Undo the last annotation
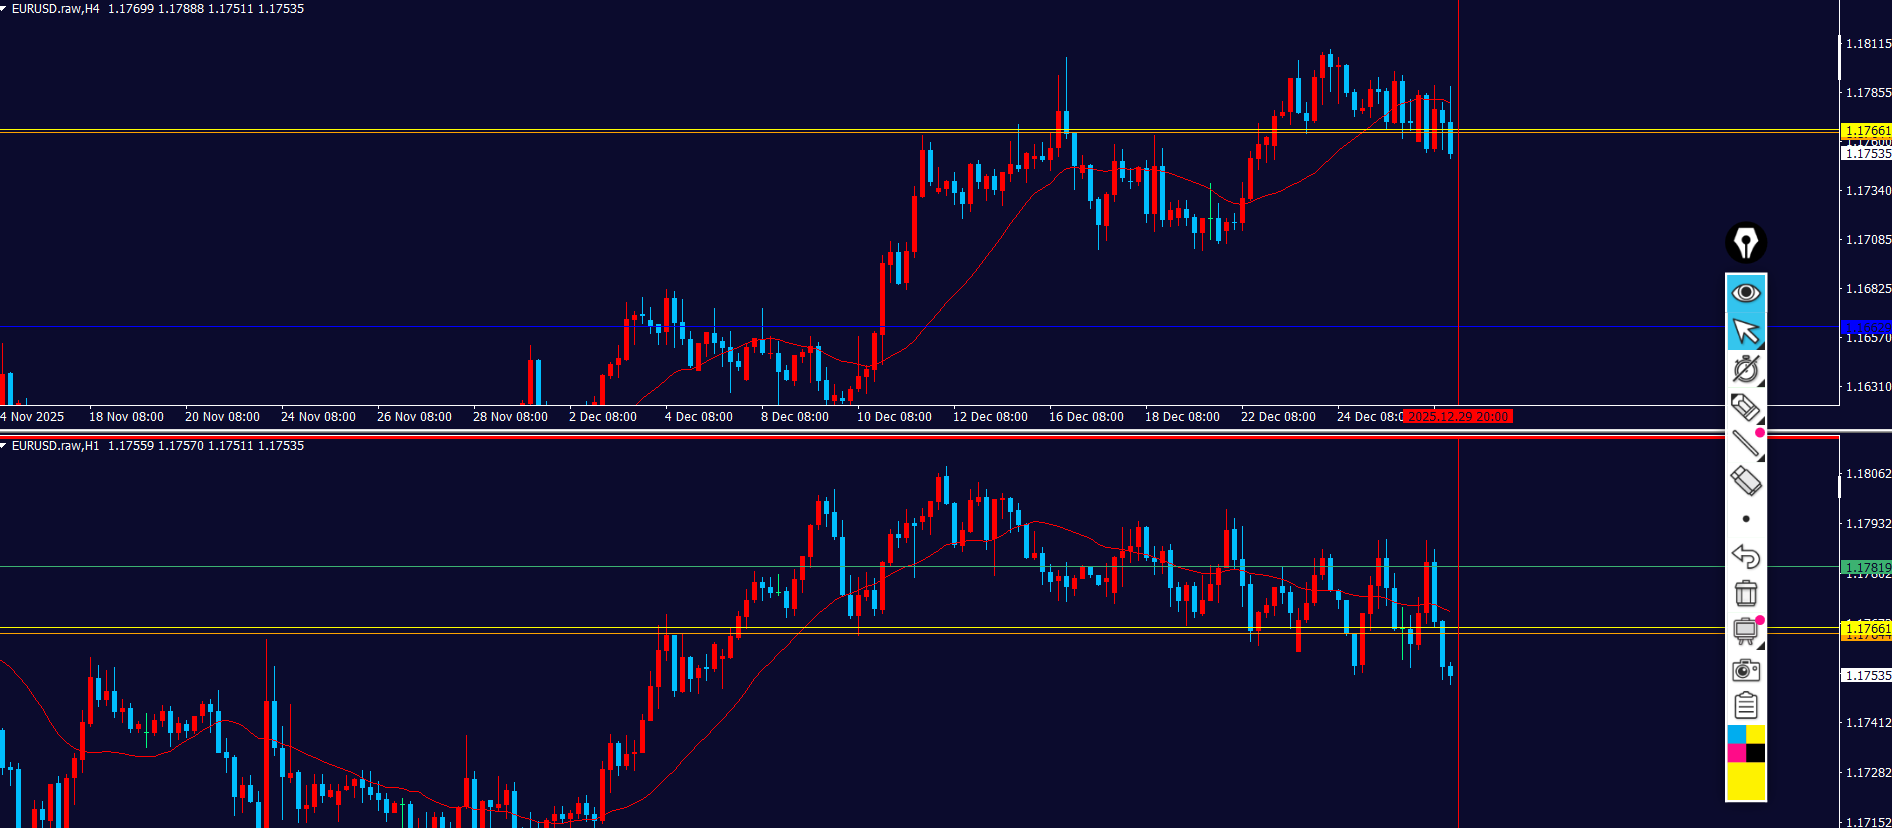This screenshot has height=828, width=1892. tap(1746, 556)
